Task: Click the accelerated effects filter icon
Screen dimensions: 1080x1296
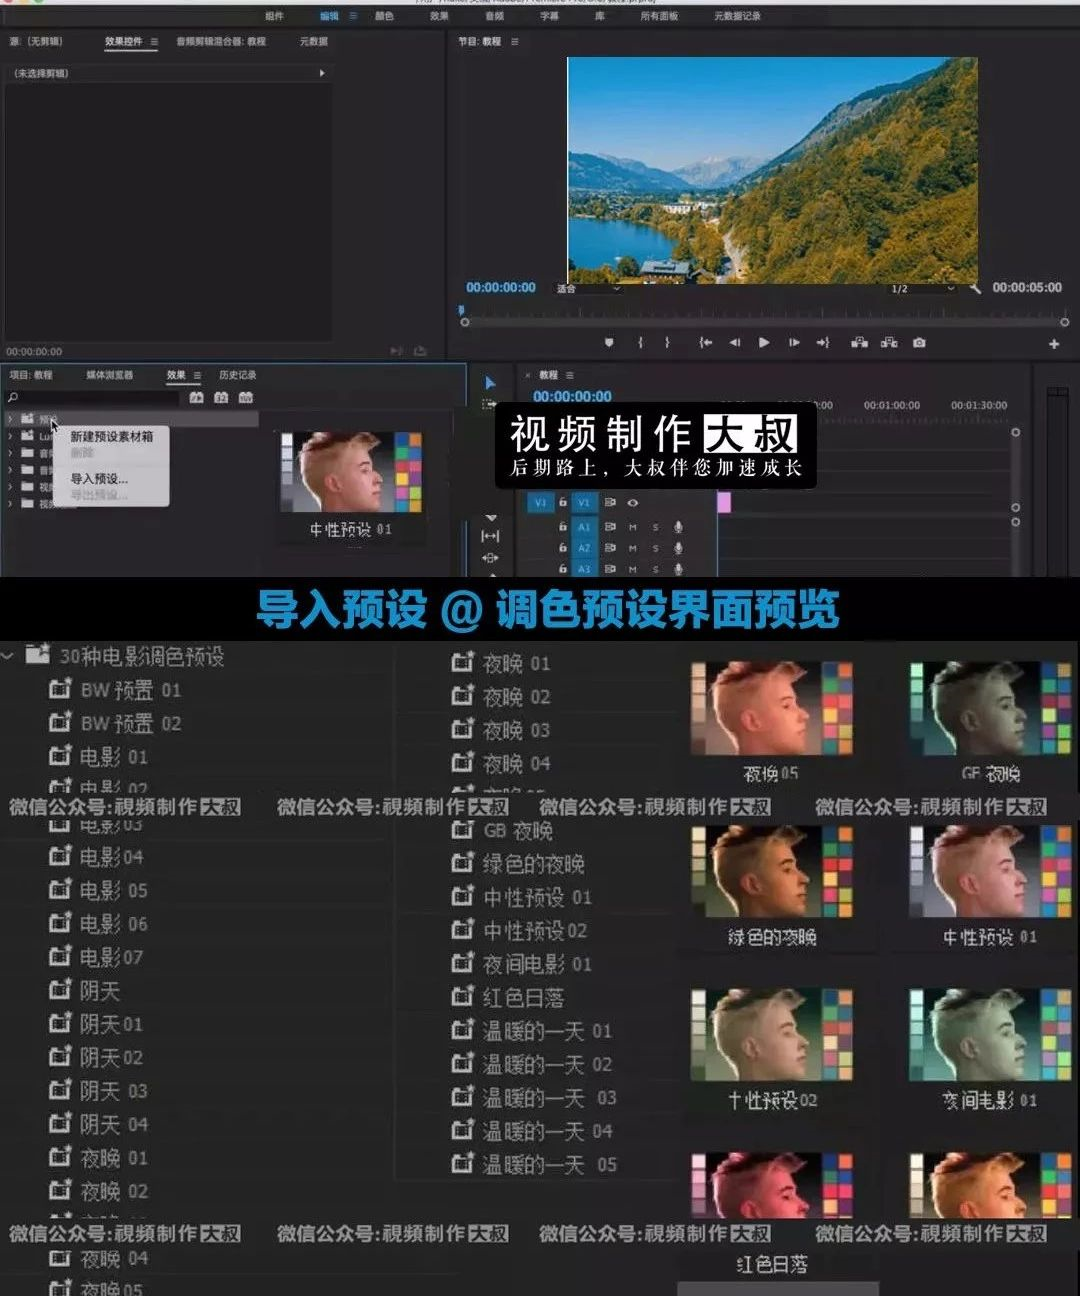Action: click(196, 398)
